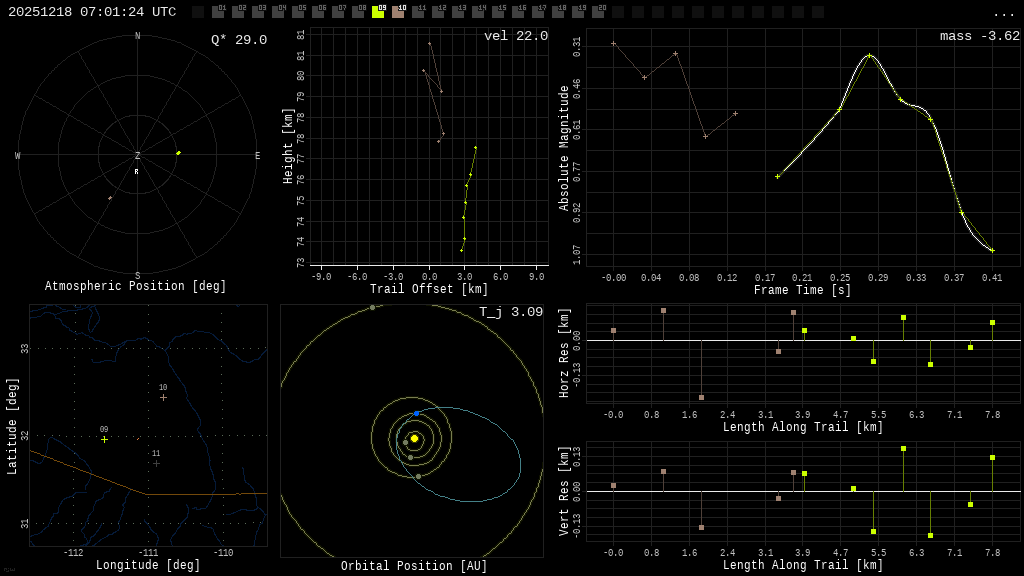Open the three-dots overflow menu

(1004, 13)
